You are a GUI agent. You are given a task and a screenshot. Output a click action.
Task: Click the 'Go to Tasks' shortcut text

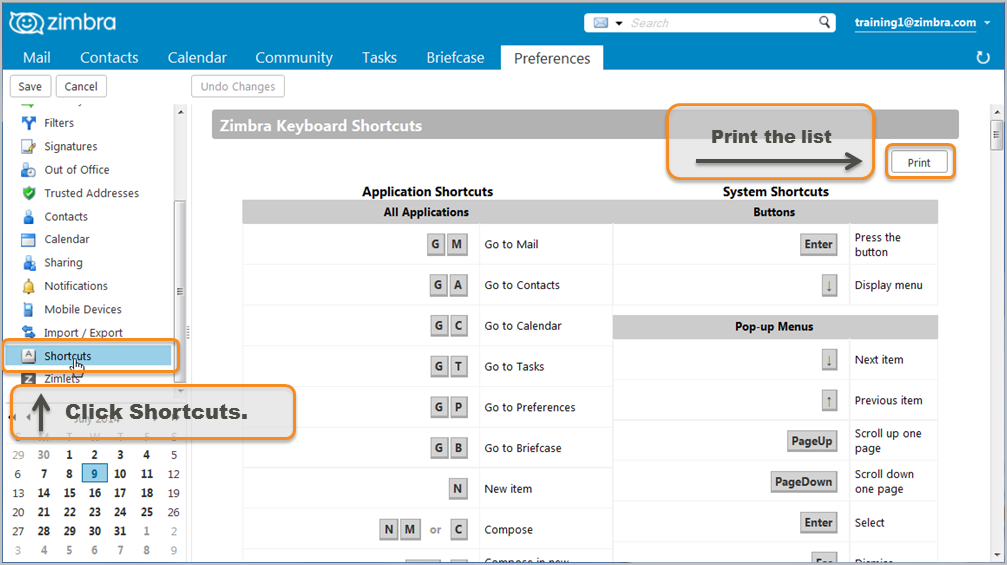pyautogui.click(x=514, y=367)
